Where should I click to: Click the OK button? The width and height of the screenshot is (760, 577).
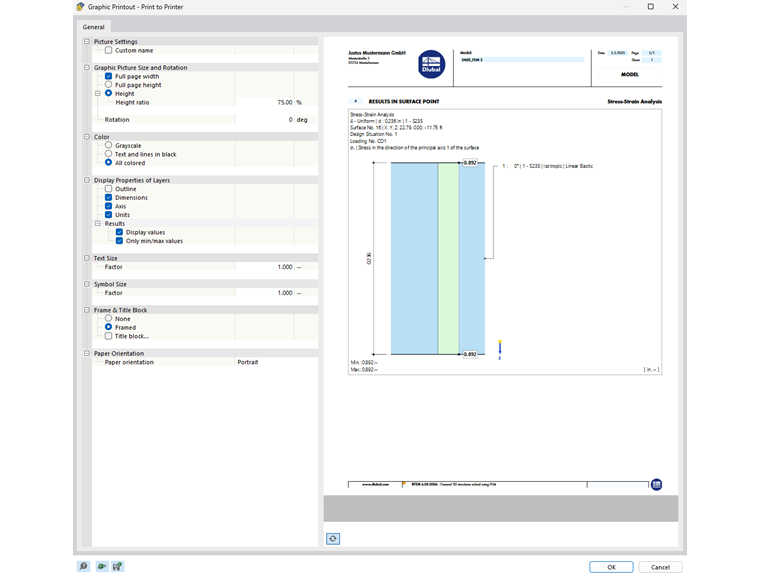(611, 567)
